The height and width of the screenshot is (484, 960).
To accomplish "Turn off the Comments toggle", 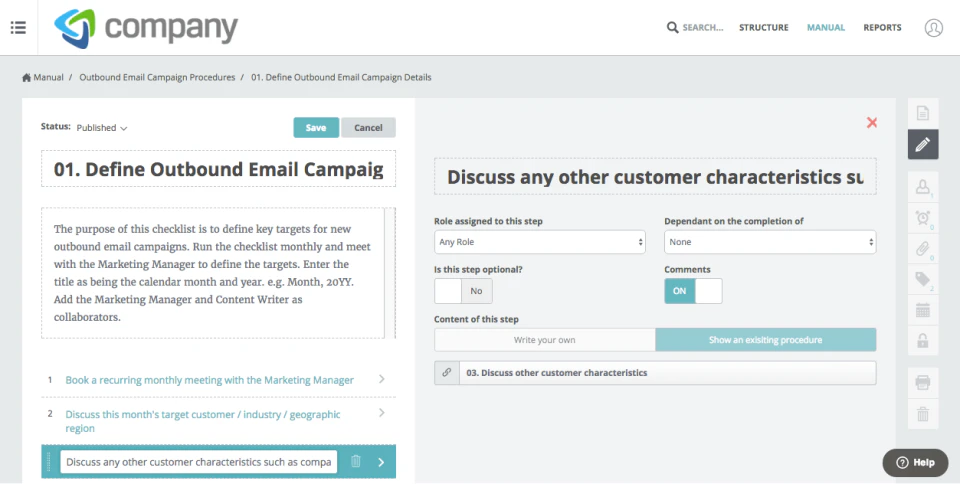I will click(x=693, y=291).
